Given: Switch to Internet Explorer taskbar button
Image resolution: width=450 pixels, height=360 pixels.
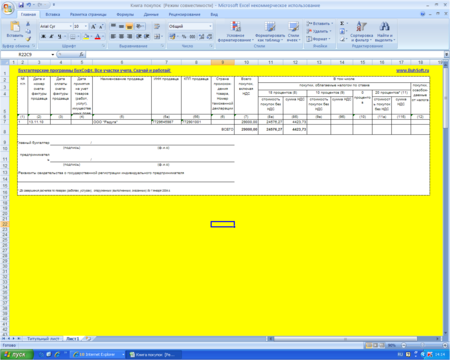Looking at the screenshot, I should tap(97, 355).
